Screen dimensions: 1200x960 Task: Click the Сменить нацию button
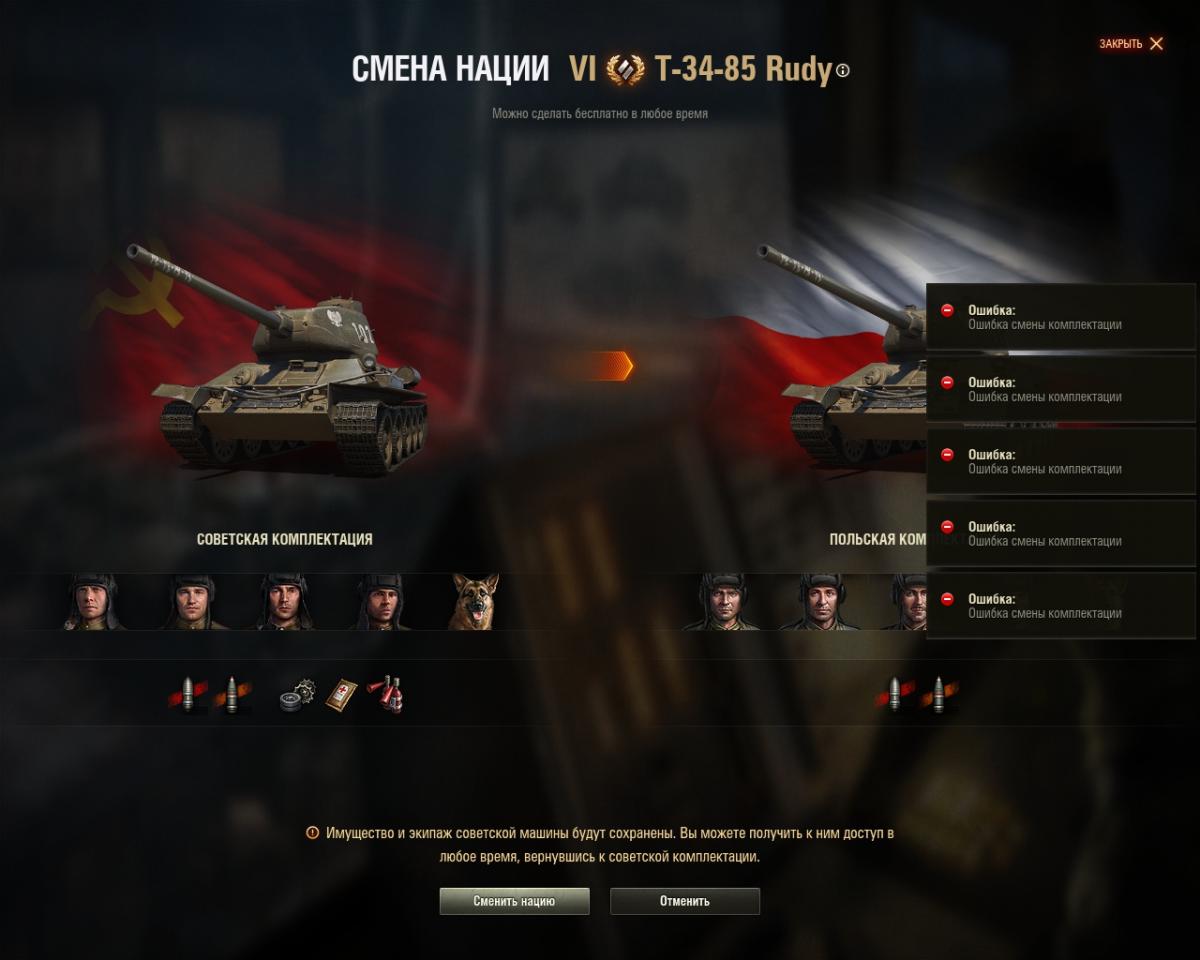click(x=514, y=901)
